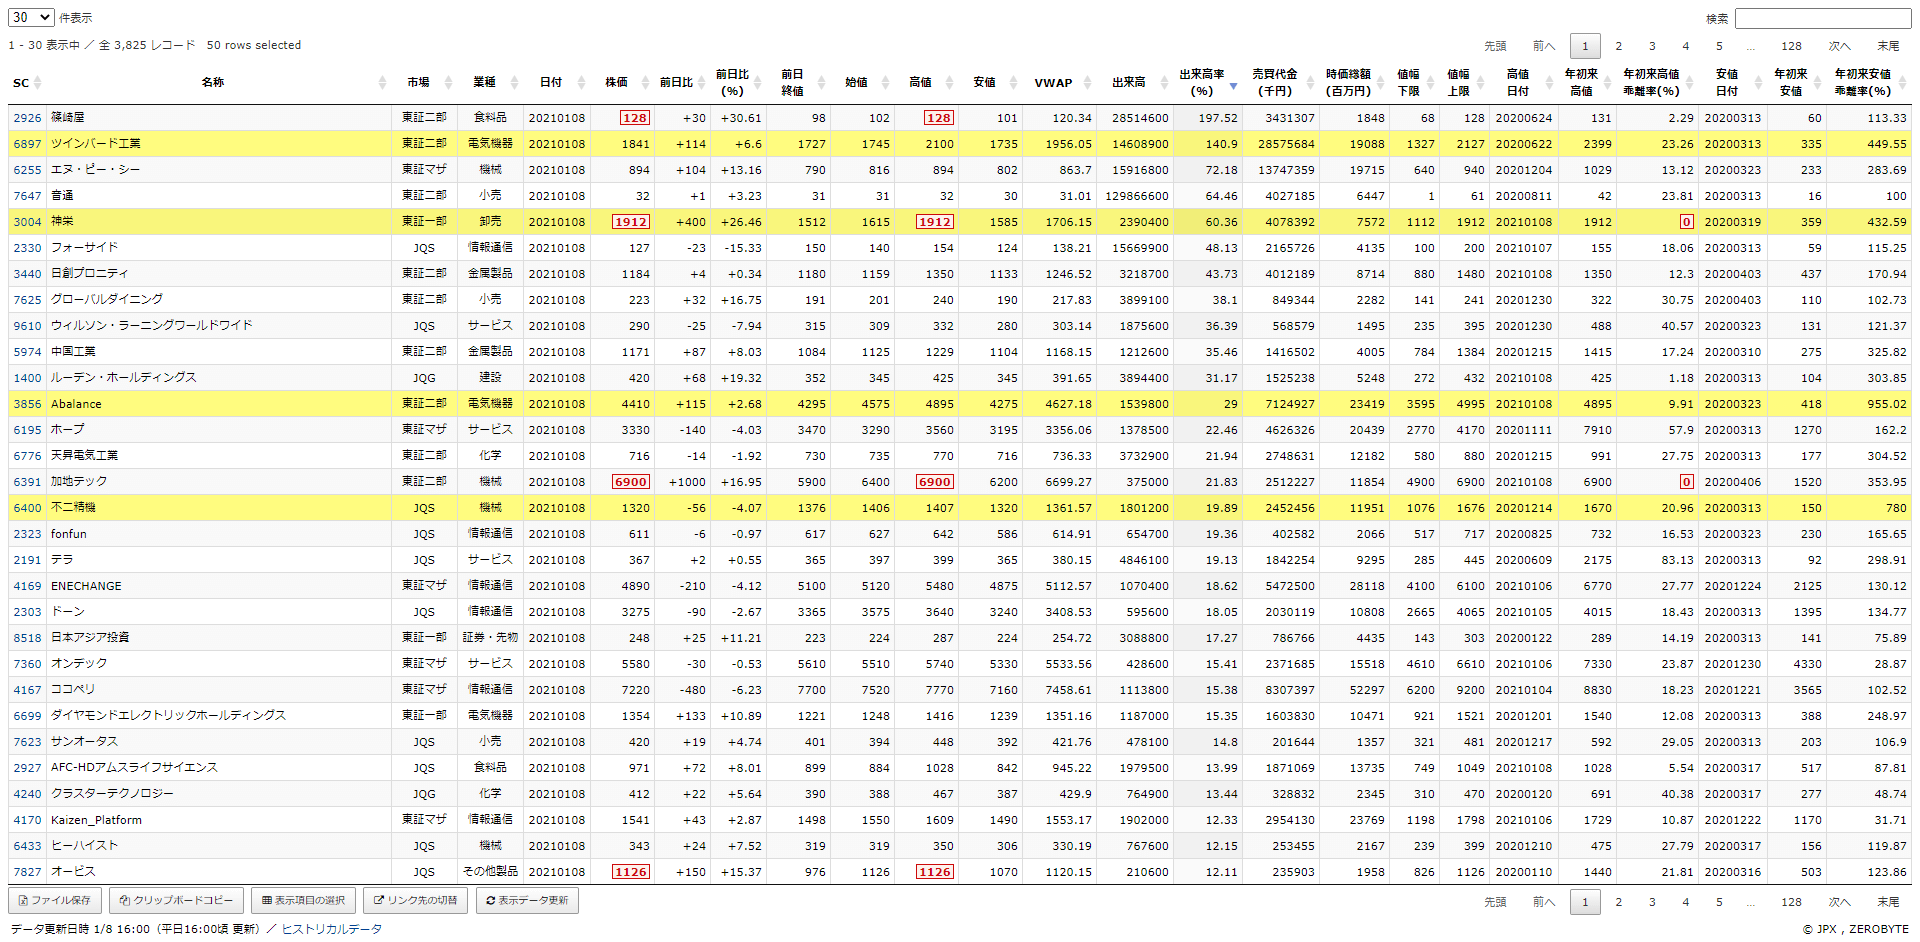This screenshot has width=1920, height=942.
Task: Open ヒストリカルデータ link
Action: pyautogui.click(x=332, y=929)
